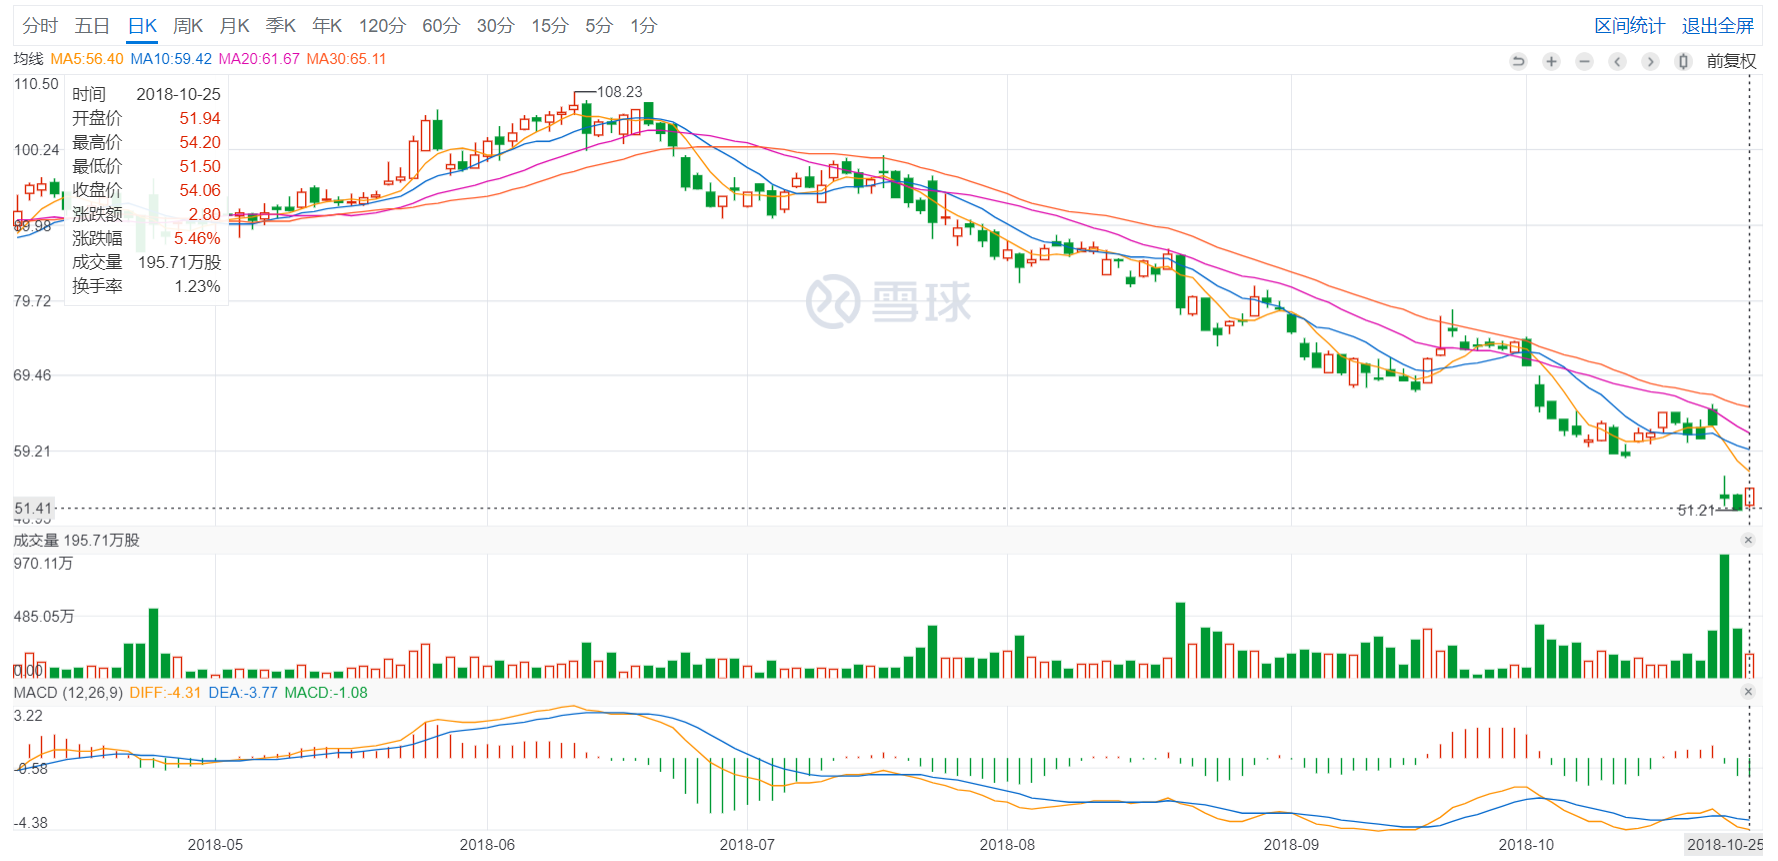The image size is (1778, 861).
Task: Click the DEA:-3.77 value
Action: click(x=243, y=692)
